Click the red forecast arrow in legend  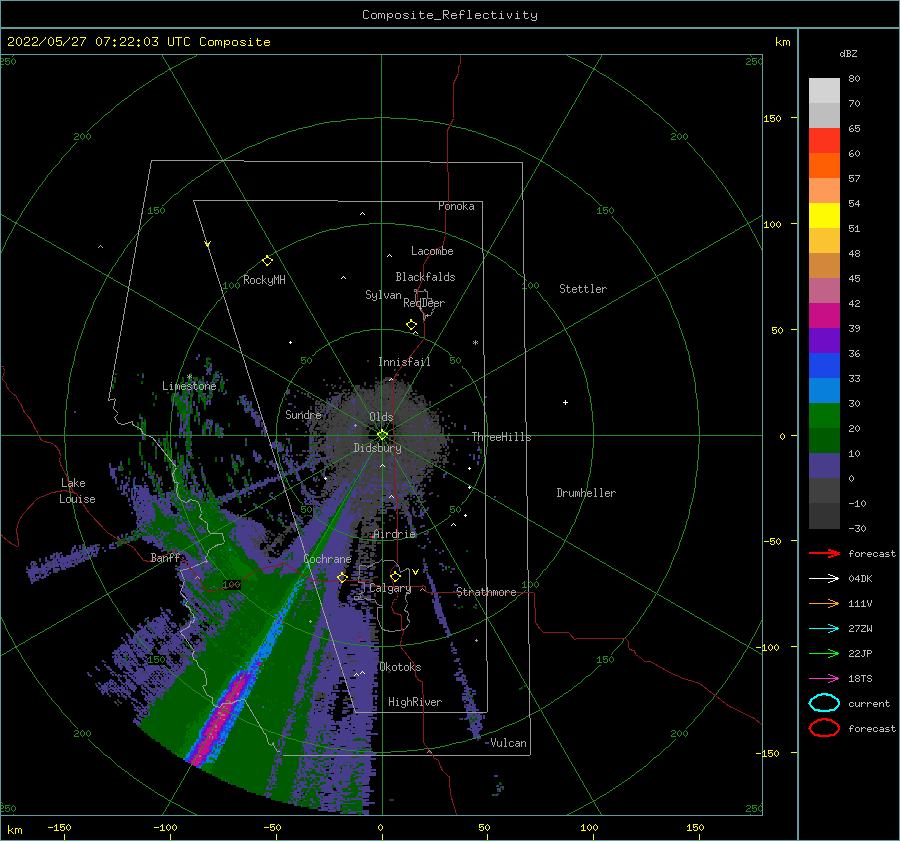point(824,553)
